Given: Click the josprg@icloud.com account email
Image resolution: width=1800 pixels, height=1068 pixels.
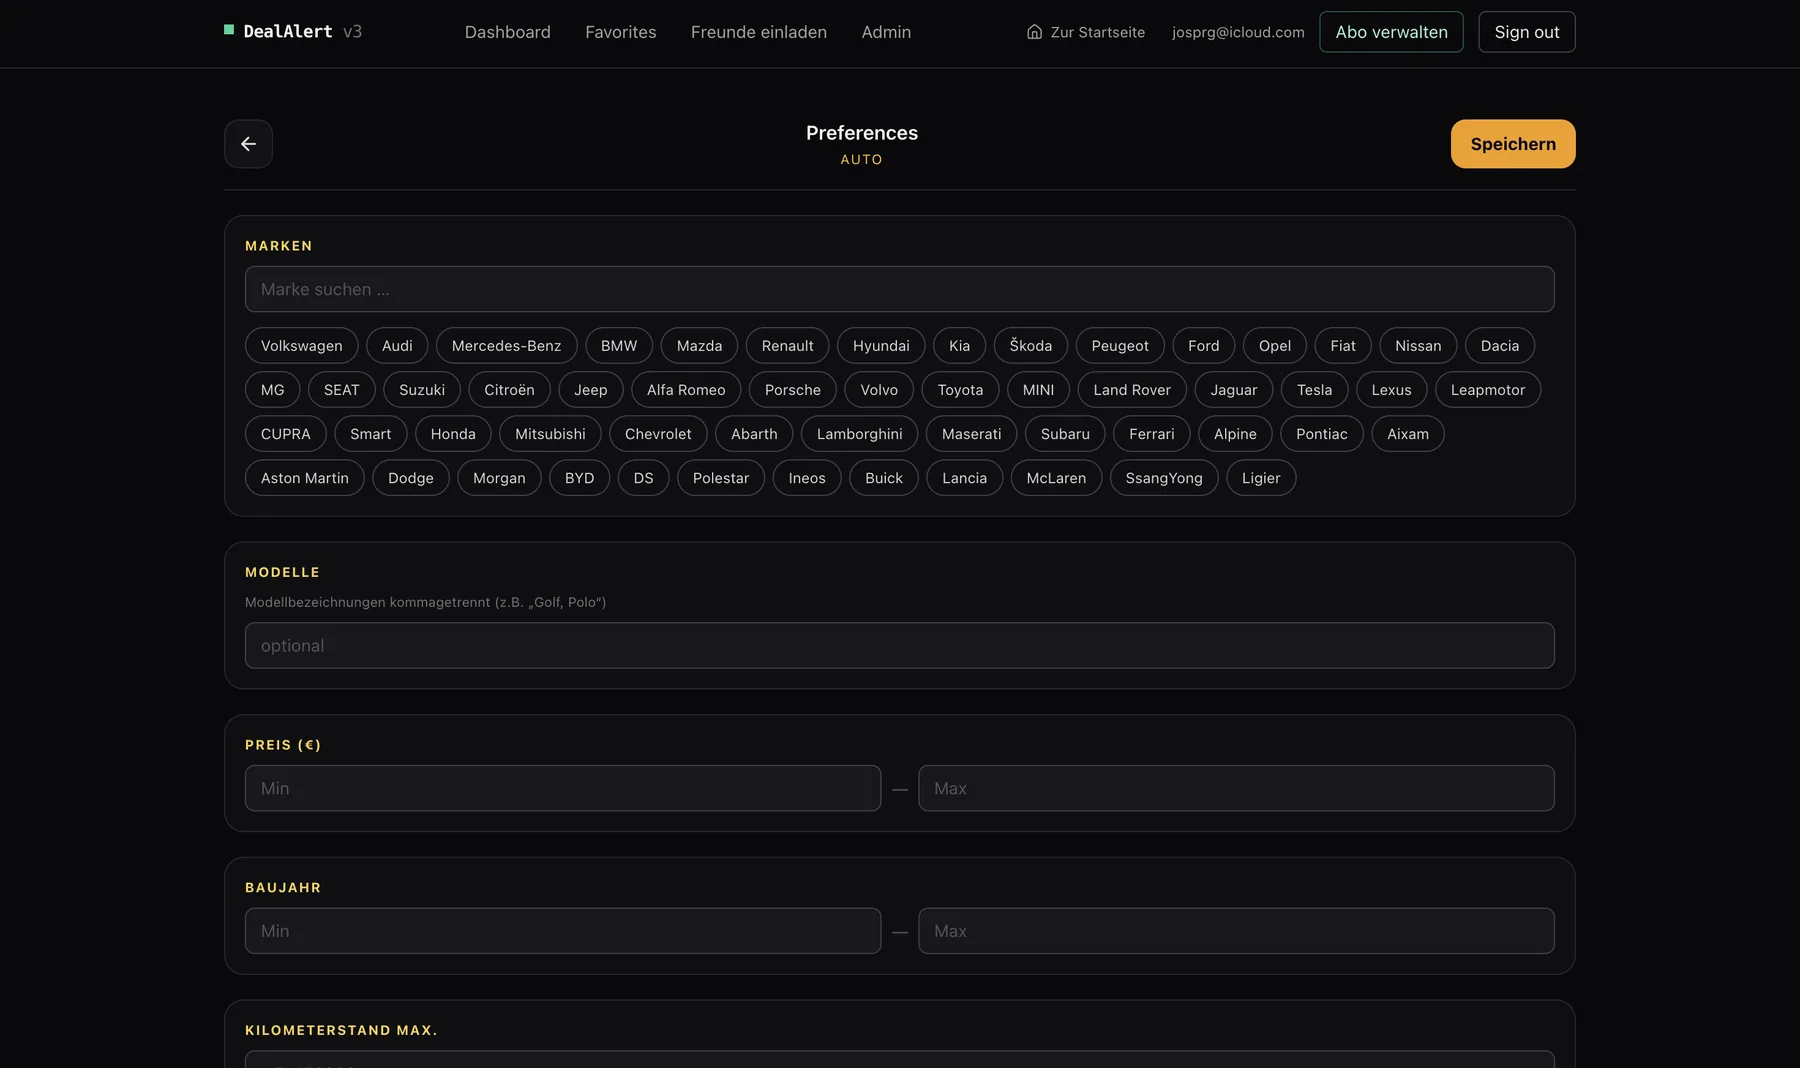Looking at the screenshot, I should [1238, 32].
